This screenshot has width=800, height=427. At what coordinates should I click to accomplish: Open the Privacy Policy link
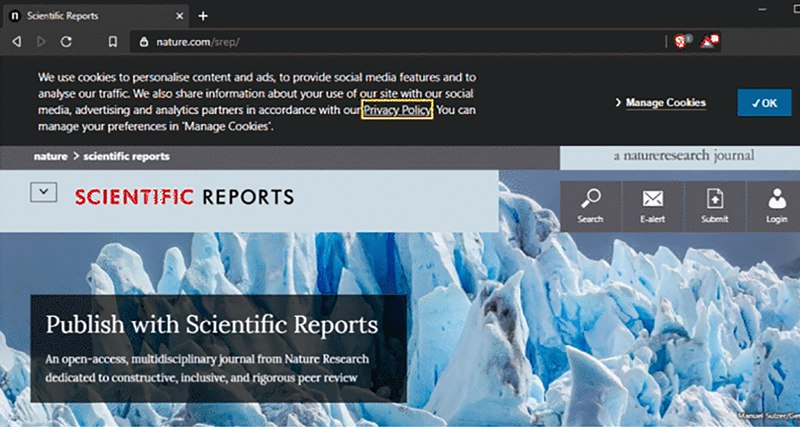(397, 109)
